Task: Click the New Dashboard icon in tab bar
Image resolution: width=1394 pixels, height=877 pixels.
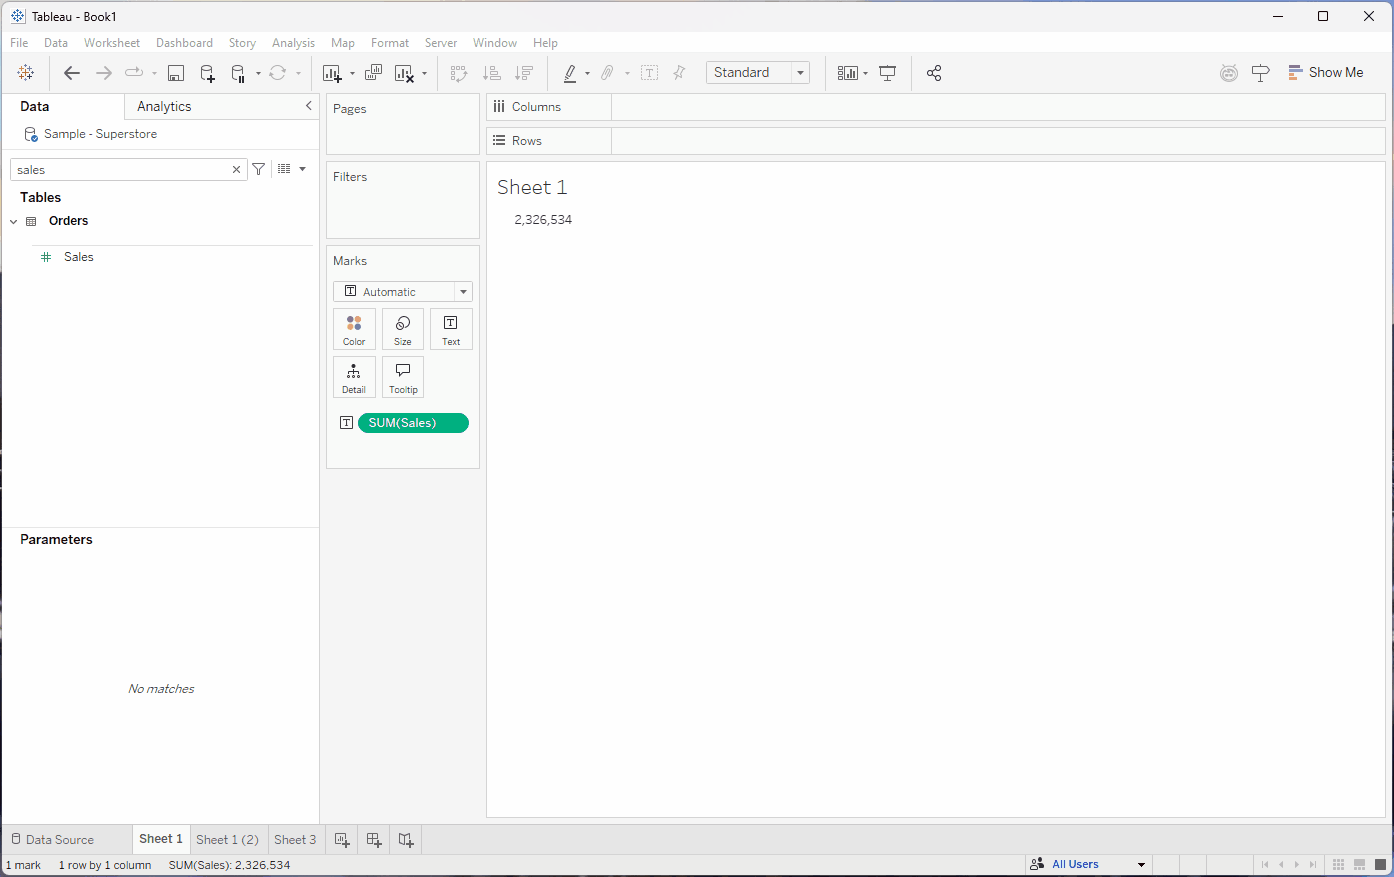Action: [x=374, y=840]
